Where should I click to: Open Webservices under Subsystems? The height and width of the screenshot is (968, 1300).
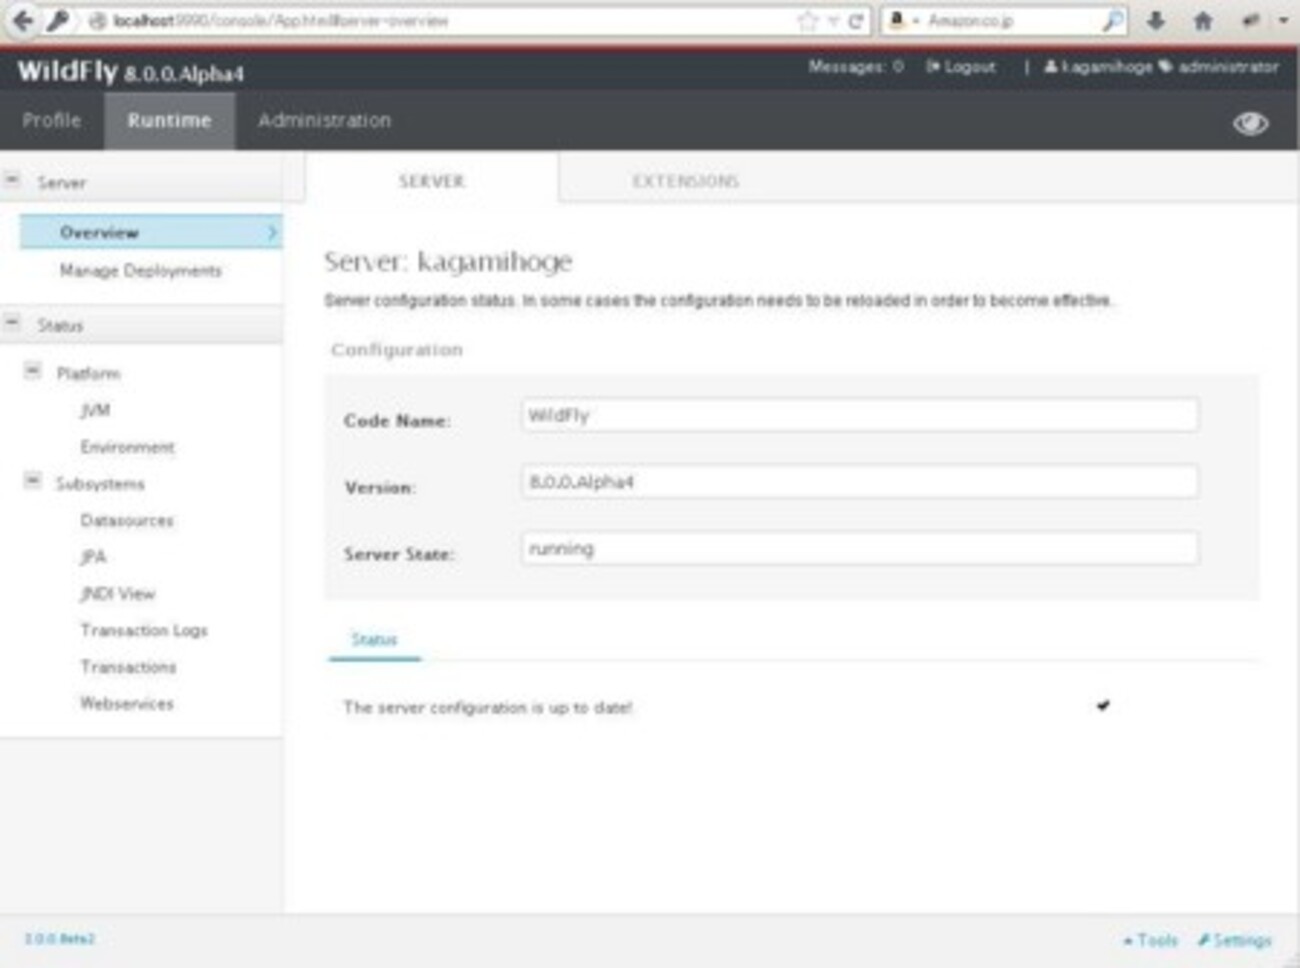click(x=127, y=704)
